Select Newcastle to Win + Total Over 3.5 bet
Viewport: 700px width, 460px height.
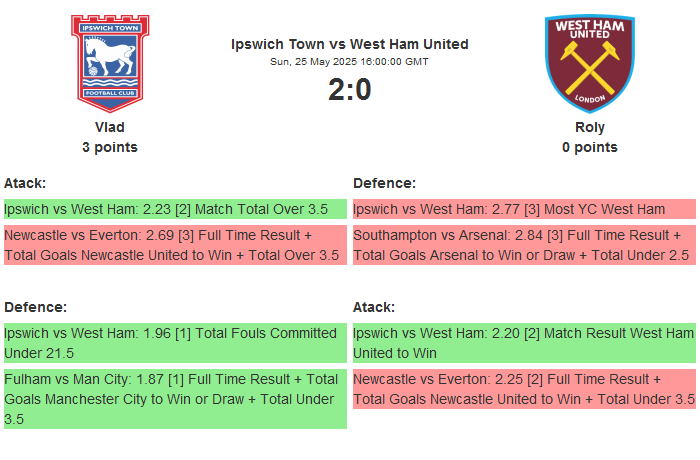[175, 245]
